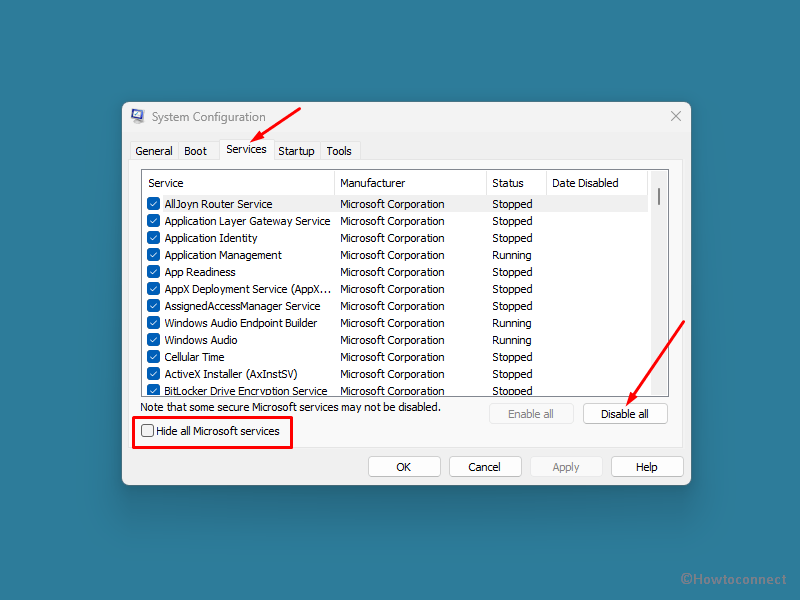This screenshot has height=600, width=800.
Task: Select the Windows Audio service name
Action: (201, 340)
